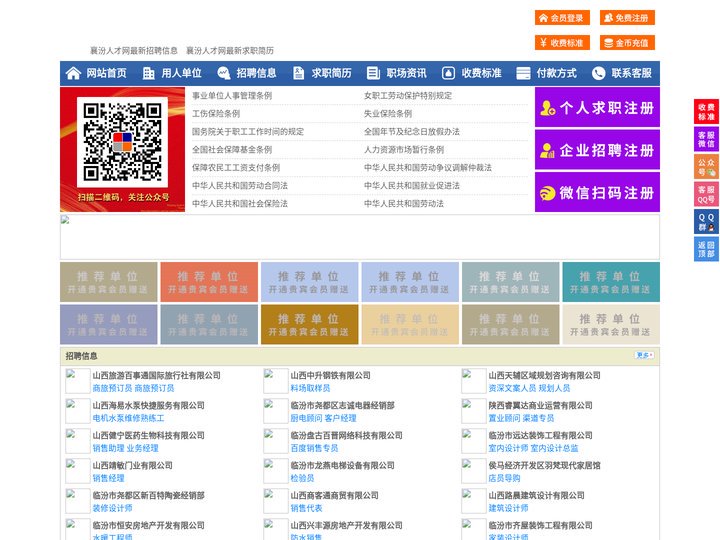Open 职场资讯 navigation item
Image resolution: width=720 pixels, height=540 pixels.
[406, 73]
